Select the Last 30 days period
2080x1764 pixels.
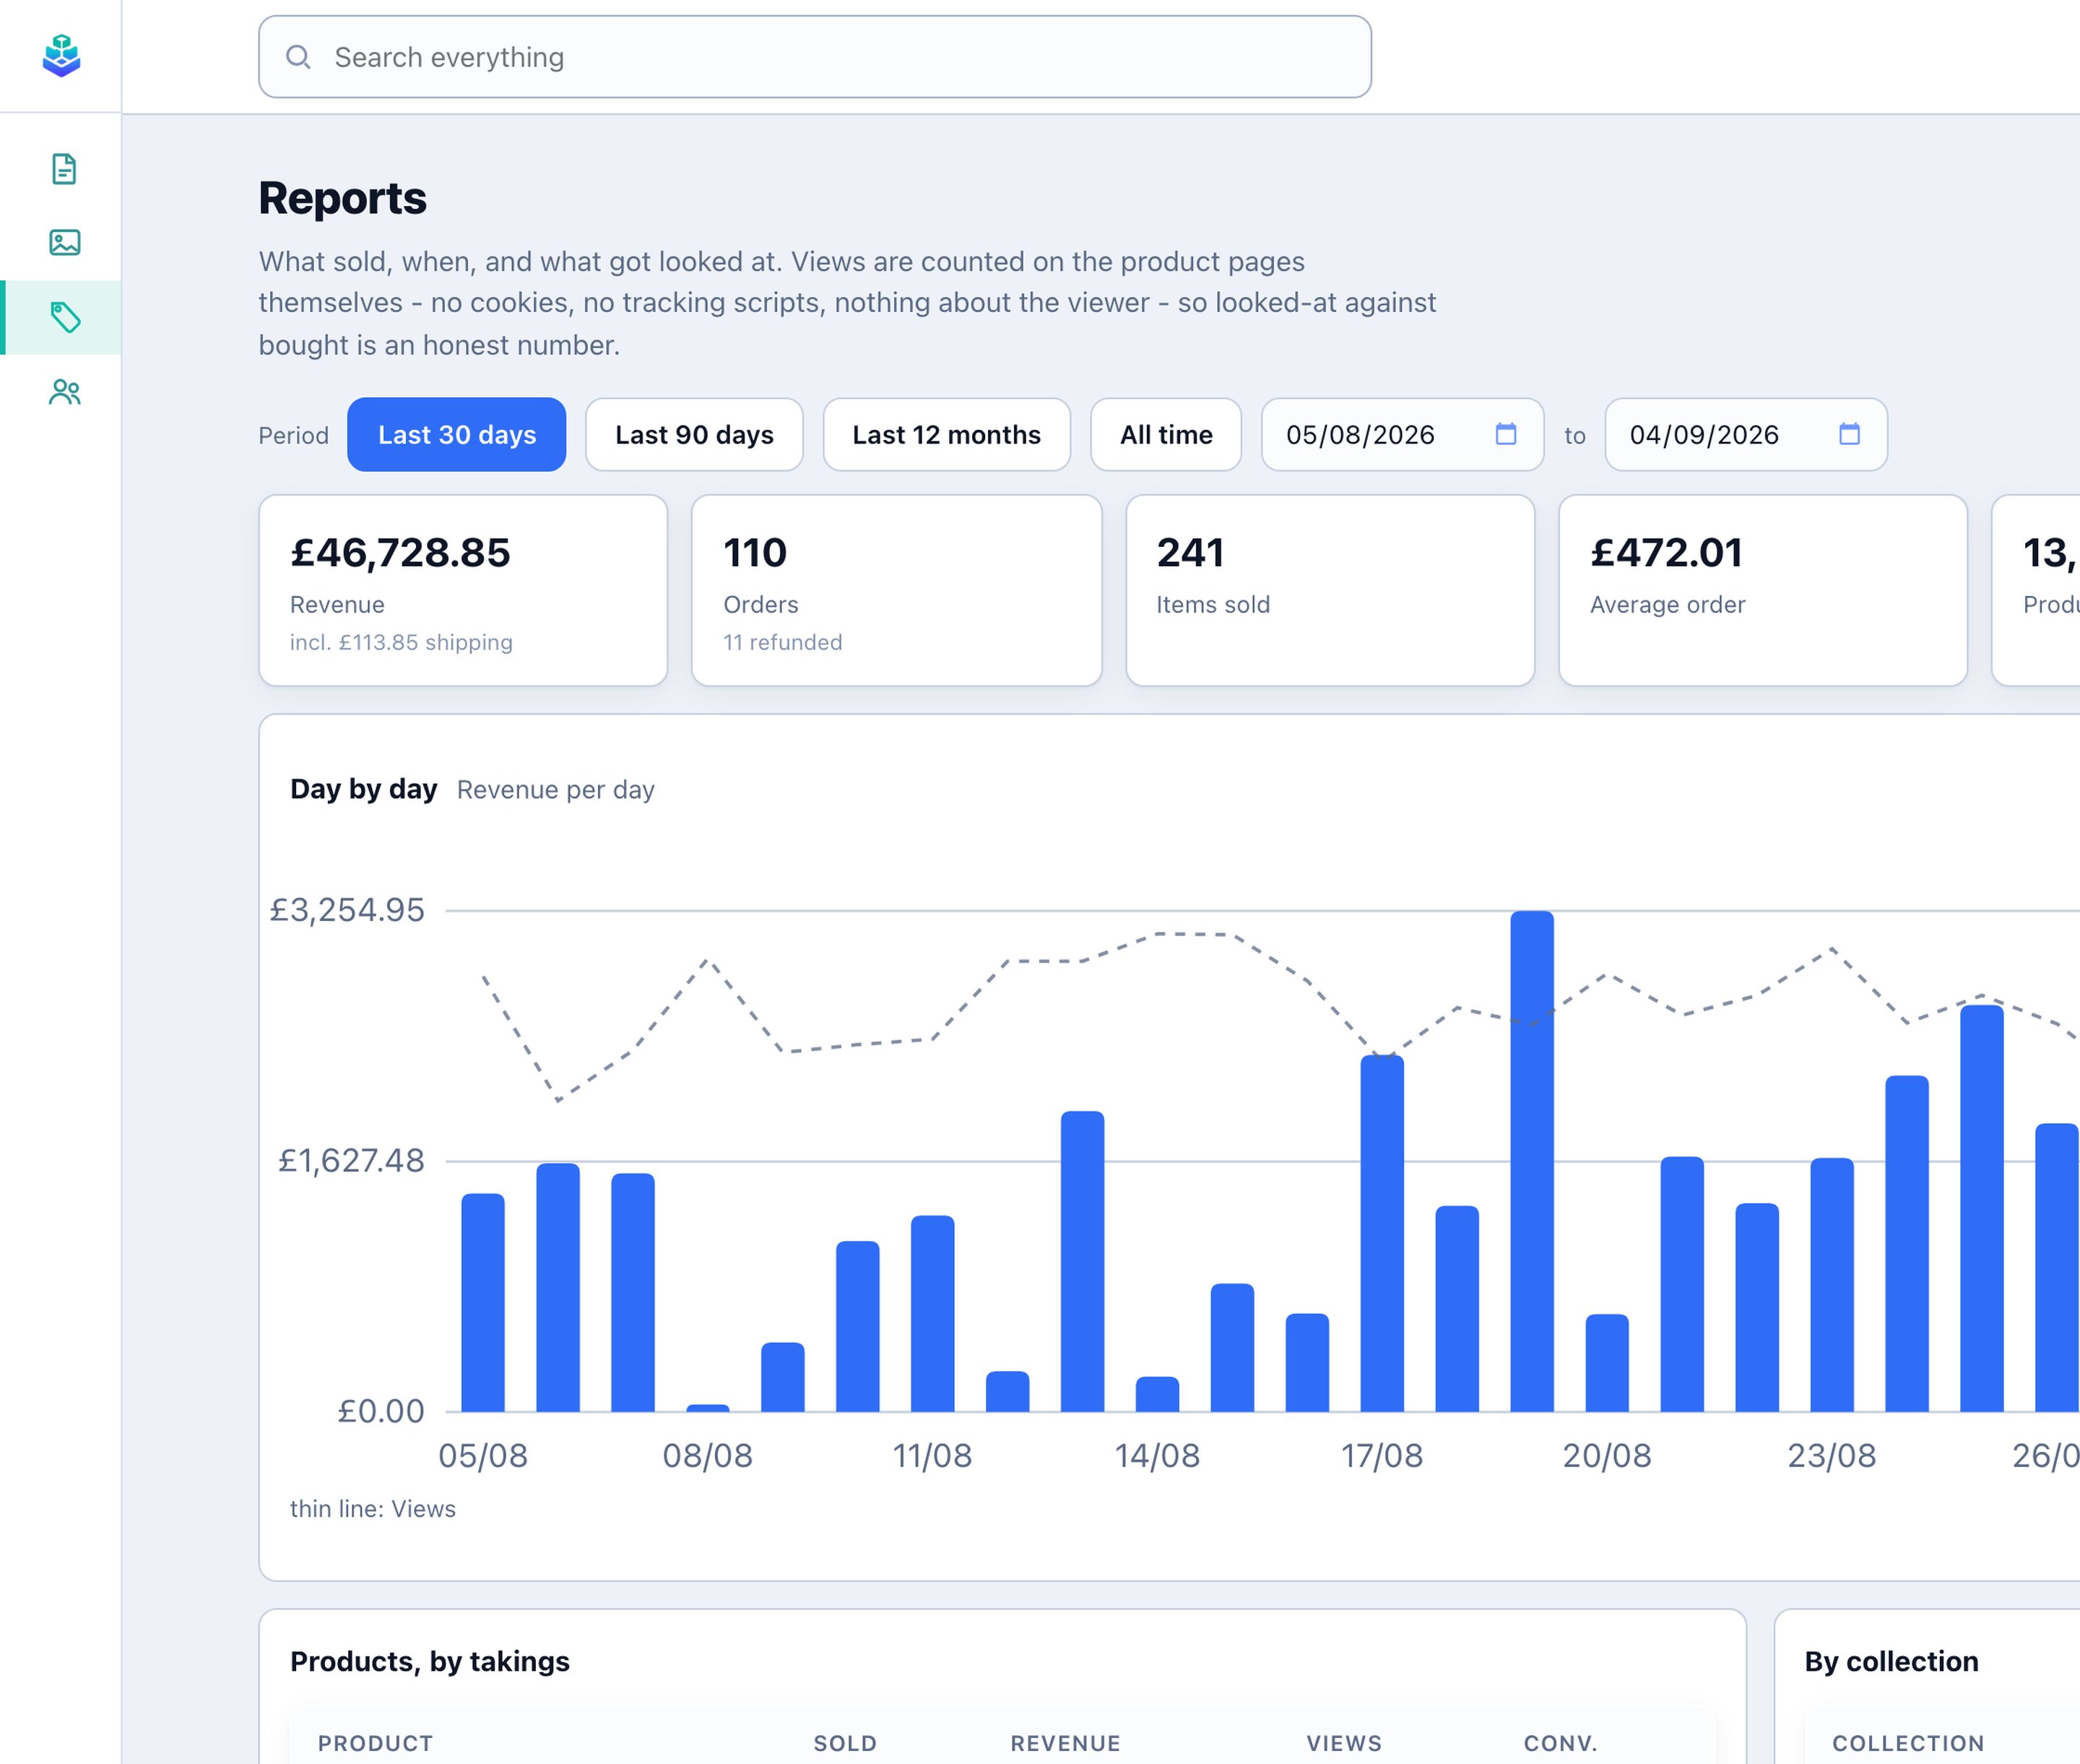pyautogui.click(x=457, y=435)
